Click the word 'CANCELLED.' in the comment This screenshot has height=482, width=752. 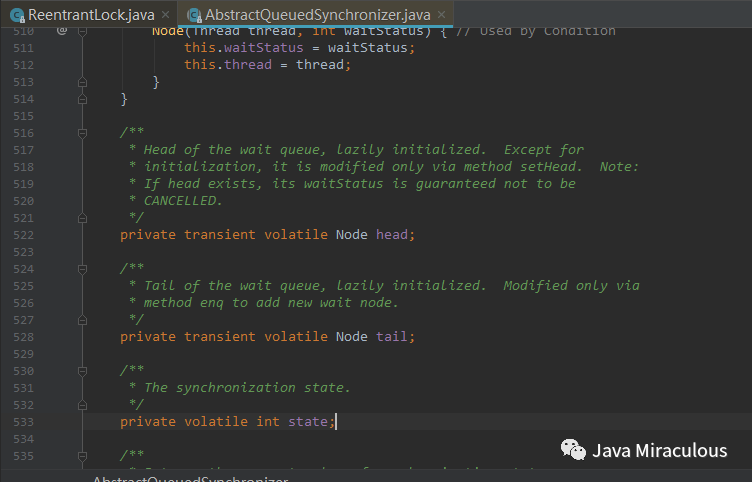coord(183,200)
